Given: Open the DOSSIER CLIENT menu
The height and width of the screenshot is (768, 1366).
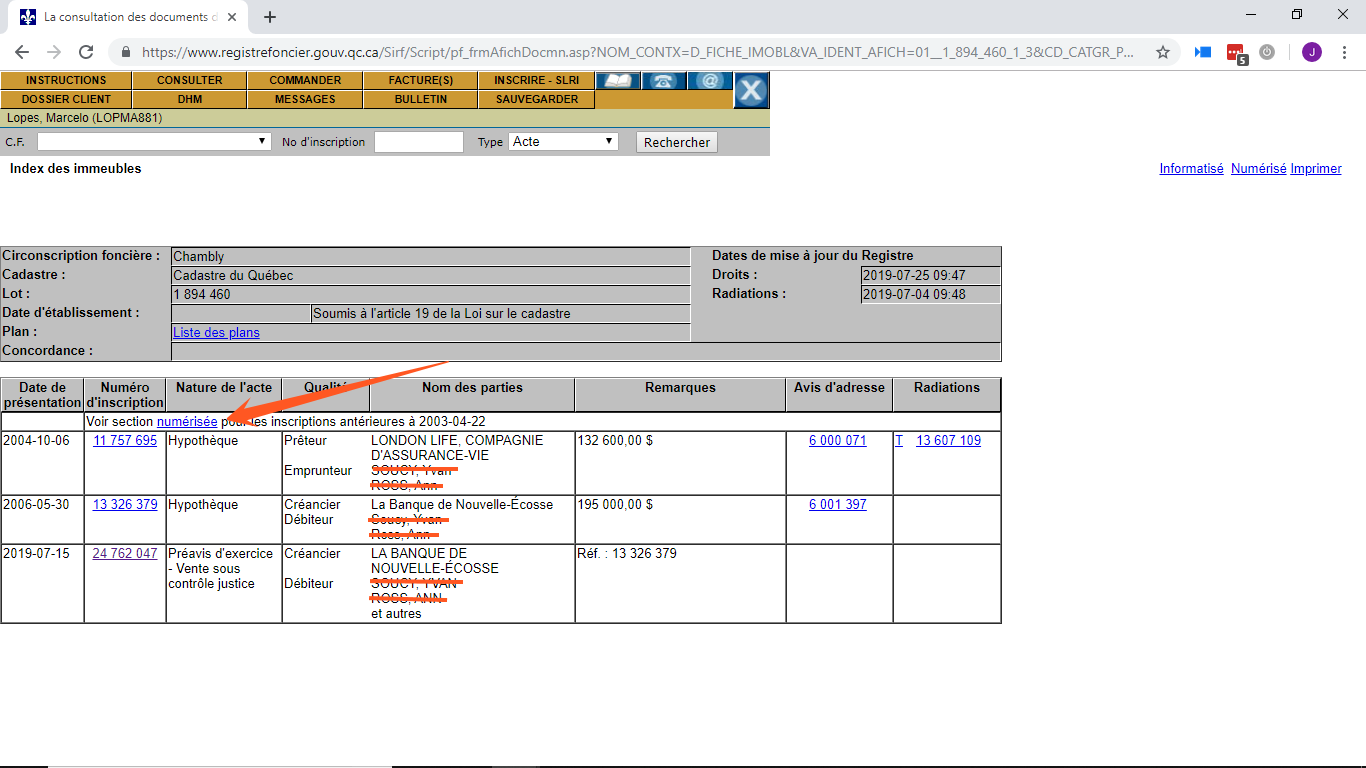Looking at the screenshot, I should [x=66, y=100].
